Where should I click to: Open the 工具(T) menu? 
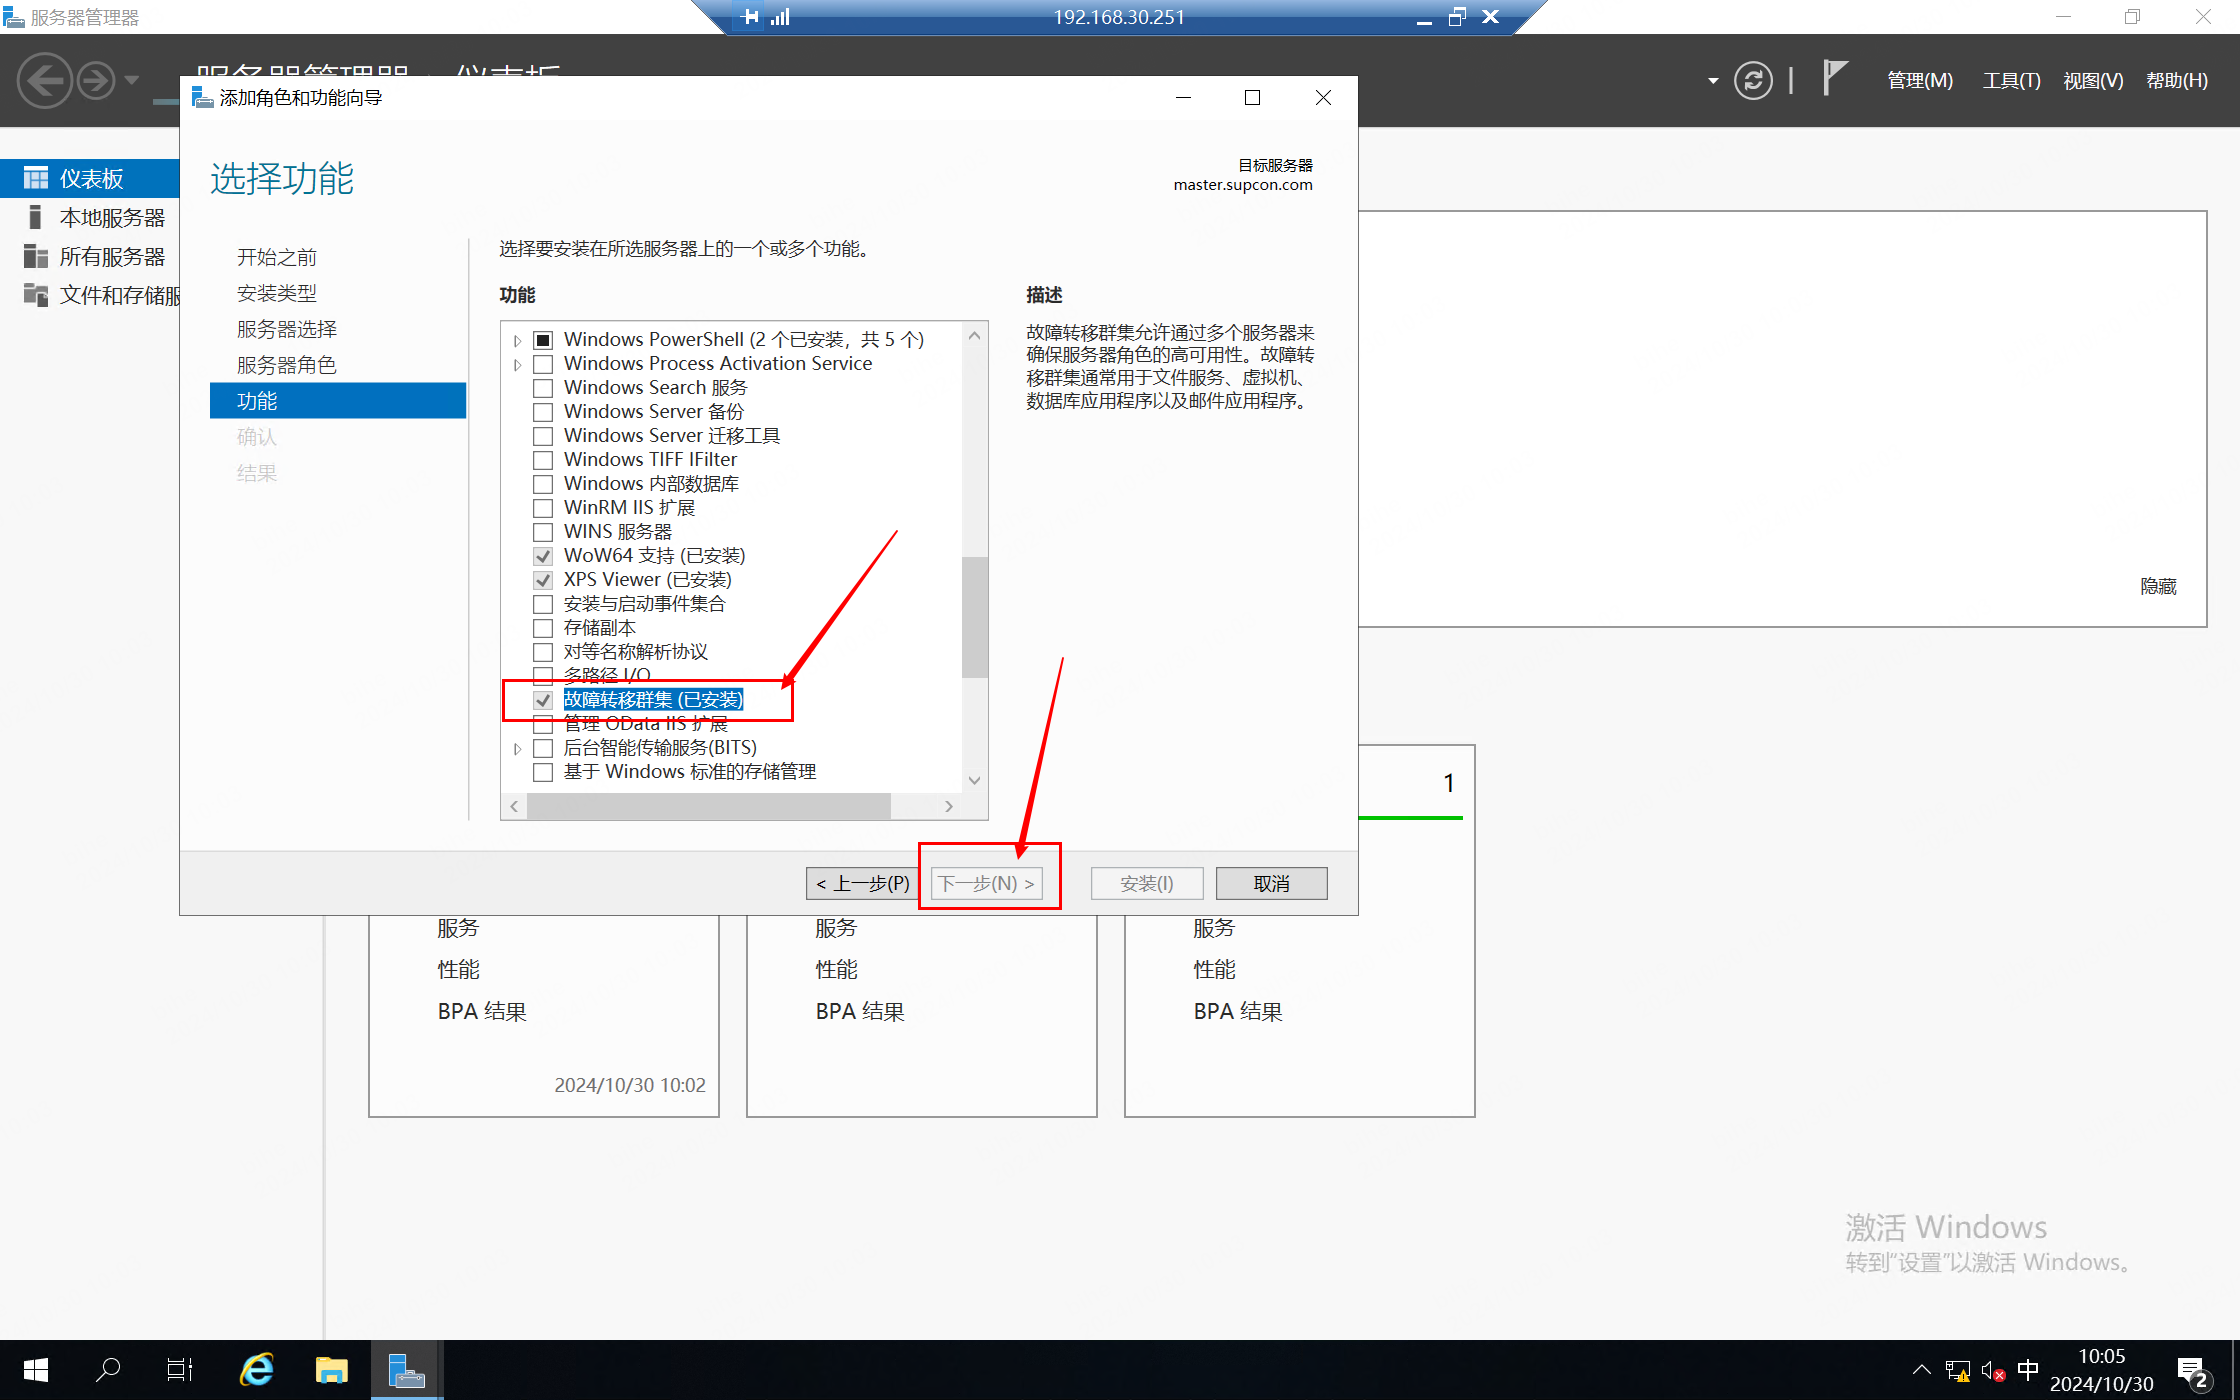pos(2011,80)
